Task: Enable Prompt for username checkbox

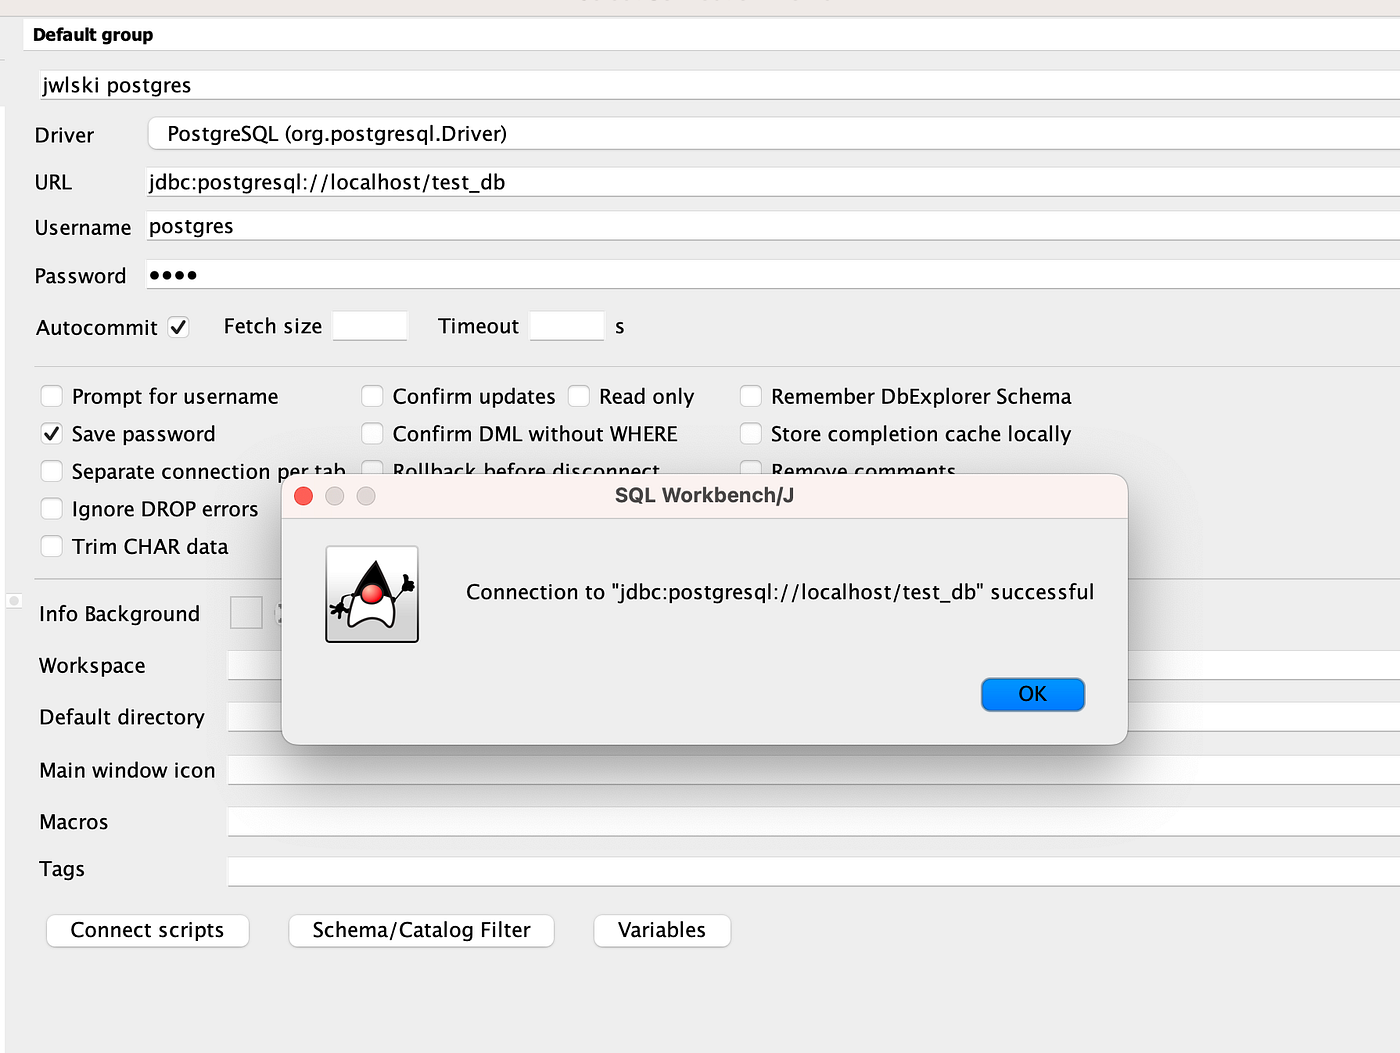Action: pos(52,396)
